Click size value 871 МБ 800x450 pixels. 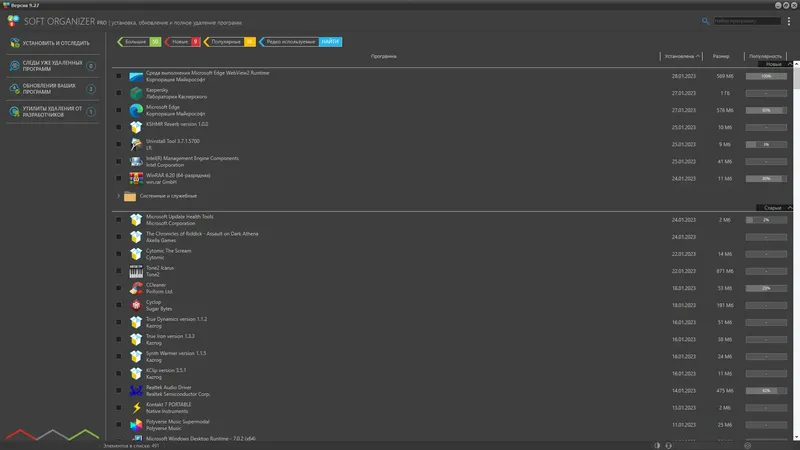724,271
